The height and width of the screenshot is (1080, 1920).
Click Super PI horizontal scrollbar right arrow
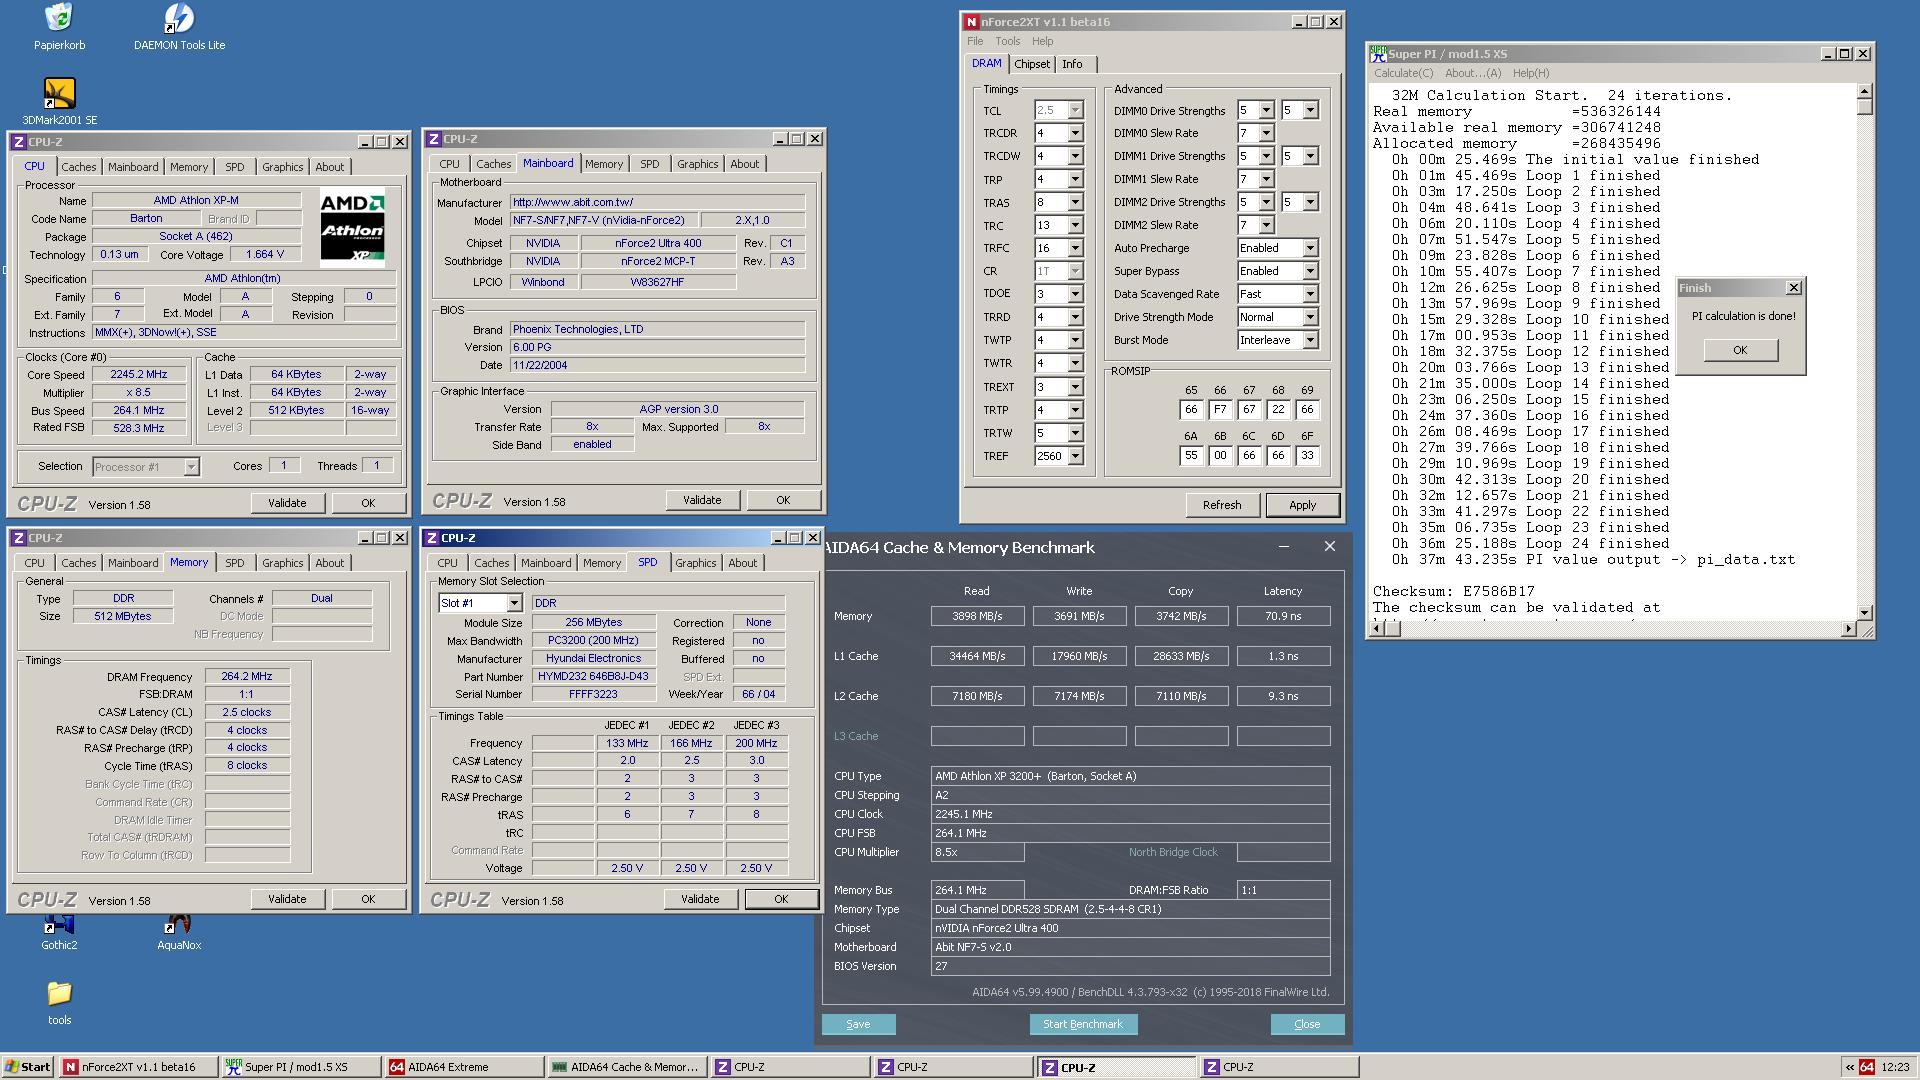click(1848, 629)
